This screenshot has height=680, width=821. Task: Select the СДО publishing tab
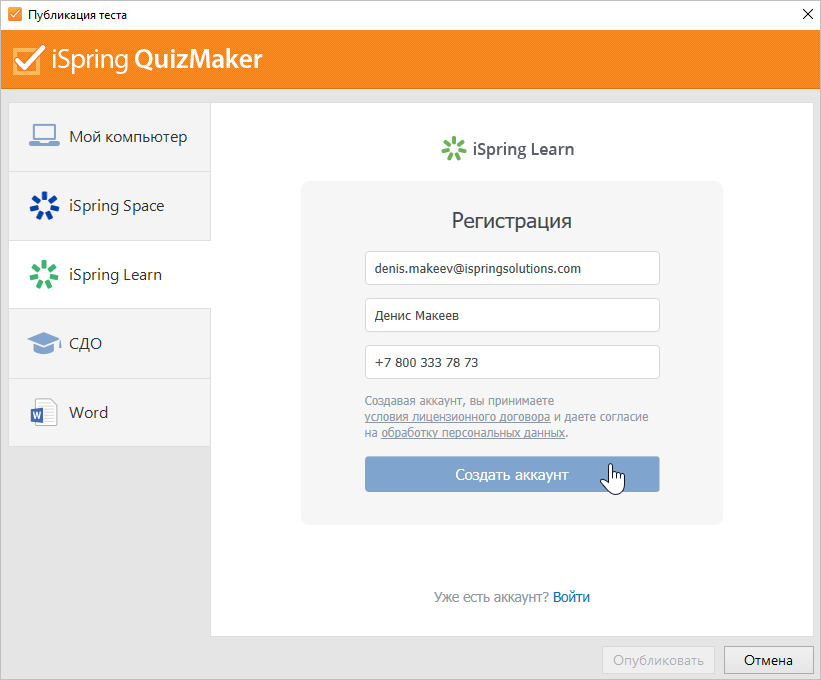[109, 343]
